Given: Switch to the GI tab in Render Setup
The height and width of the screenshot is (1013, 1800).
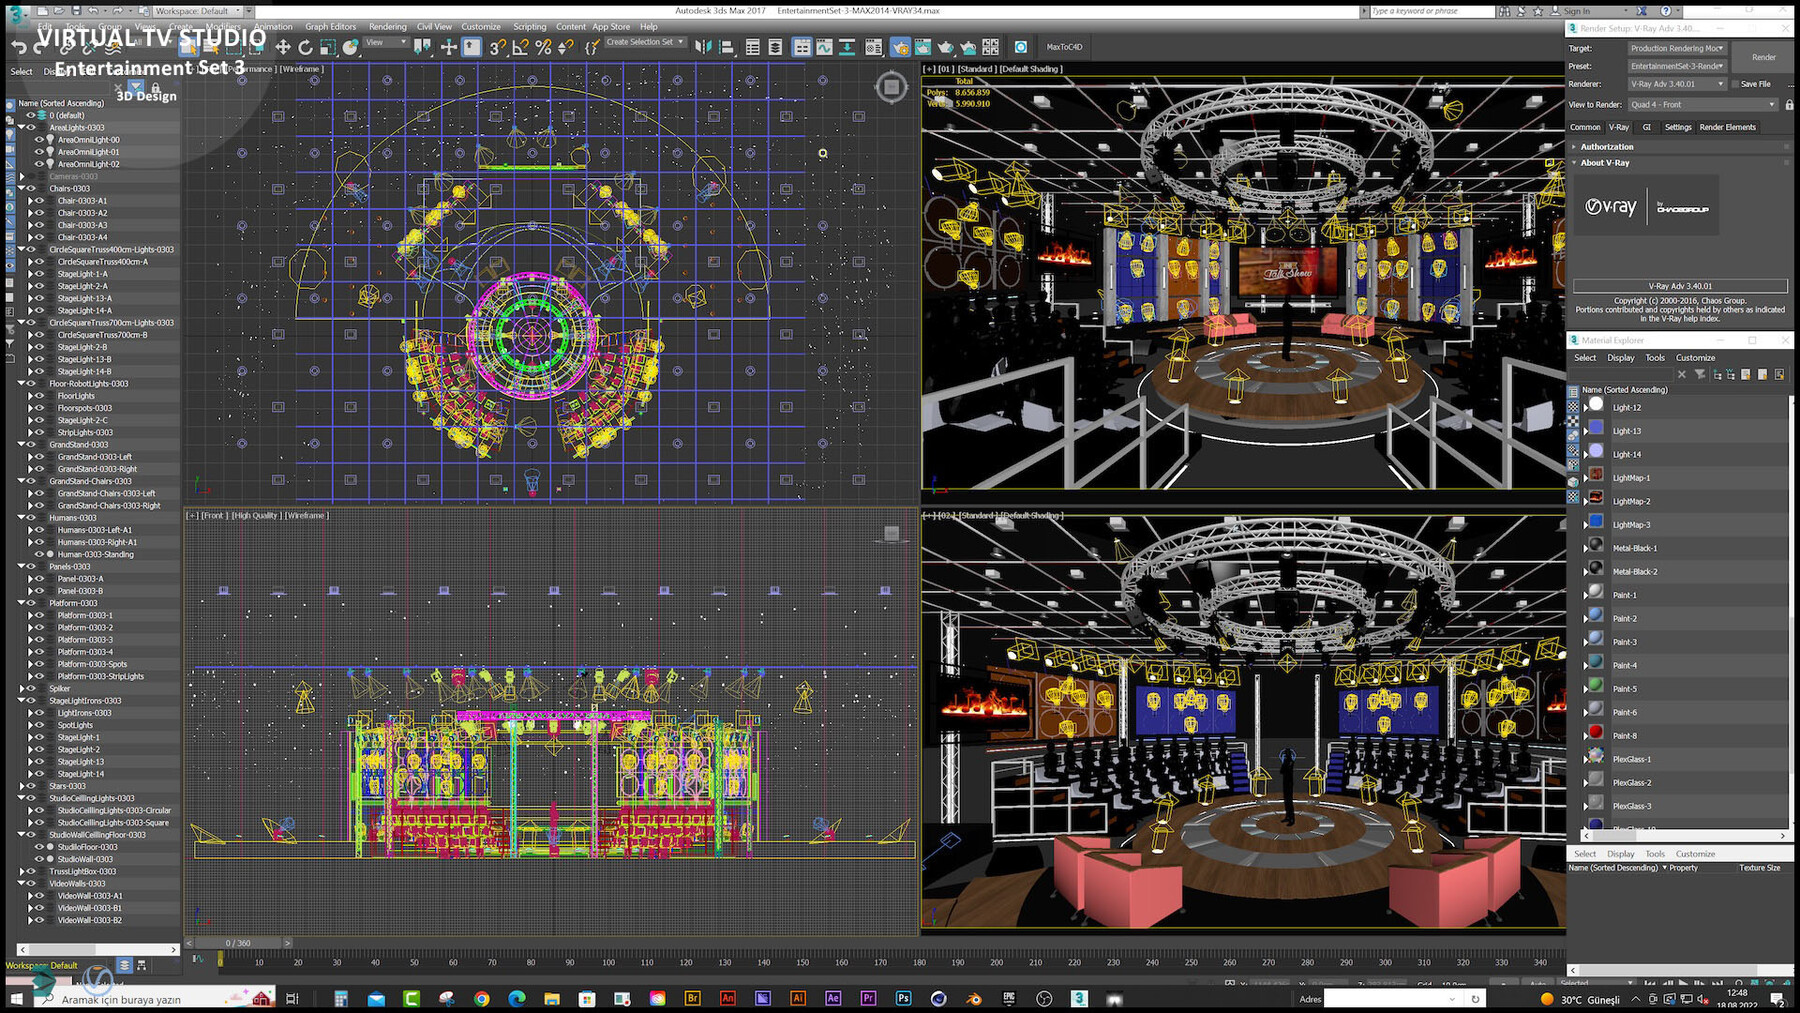Looking at the screenshot, I should 1647,127.
